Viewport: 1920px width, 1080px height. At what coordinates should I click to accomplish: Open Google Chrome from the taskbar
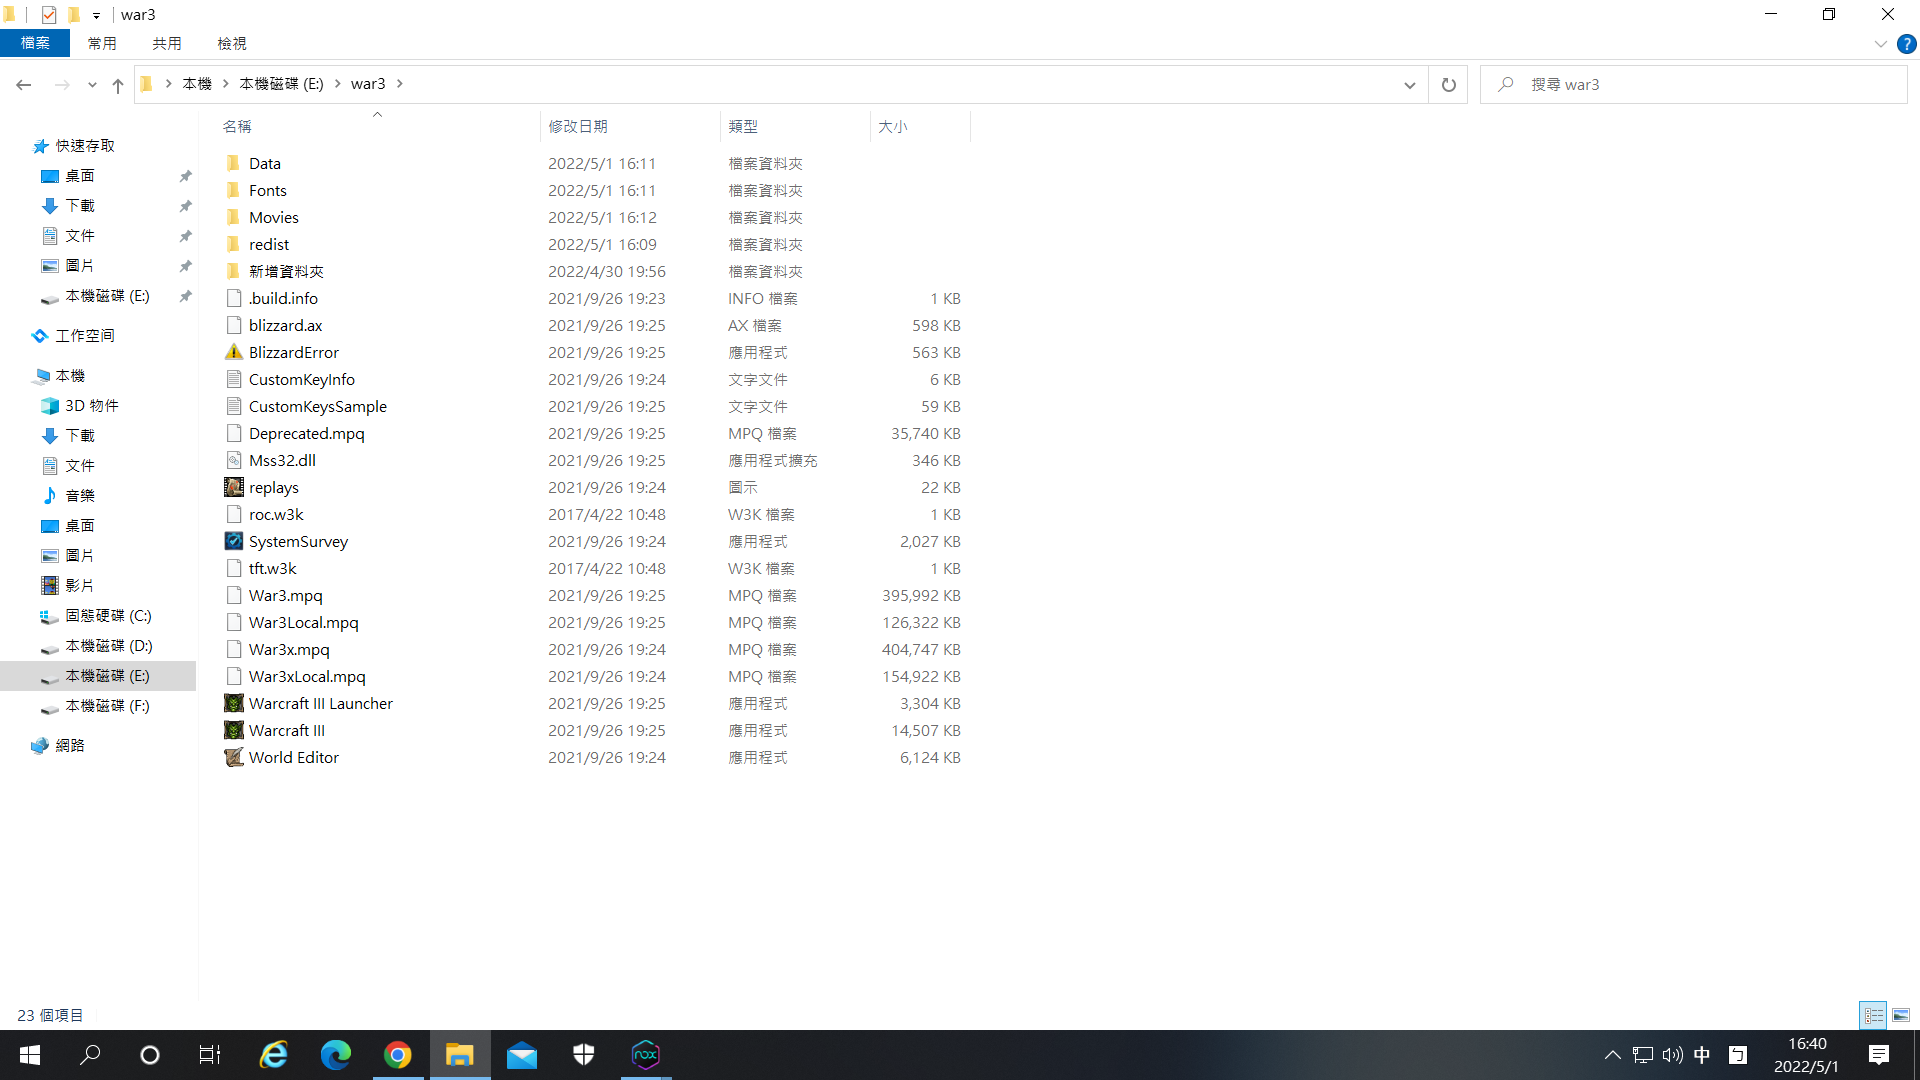398,1054
